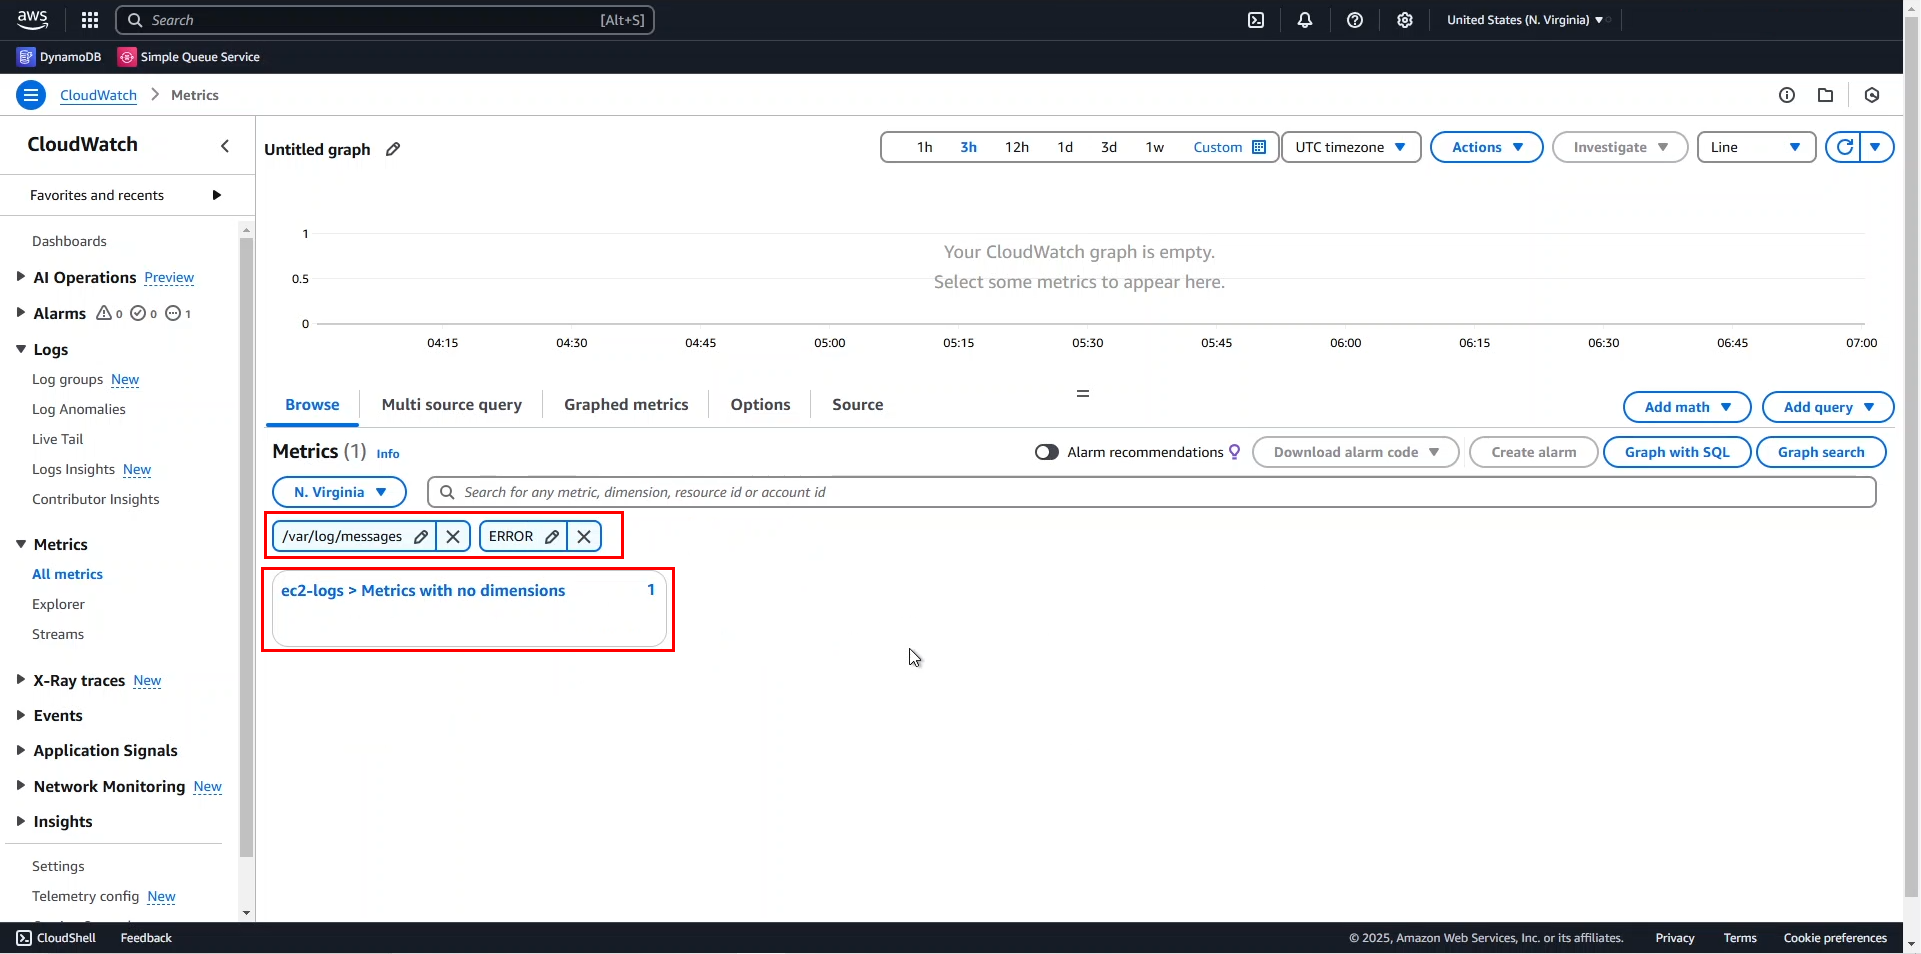
Task: Open CloudShell from the status bar
Action: [x=55, y=938]
